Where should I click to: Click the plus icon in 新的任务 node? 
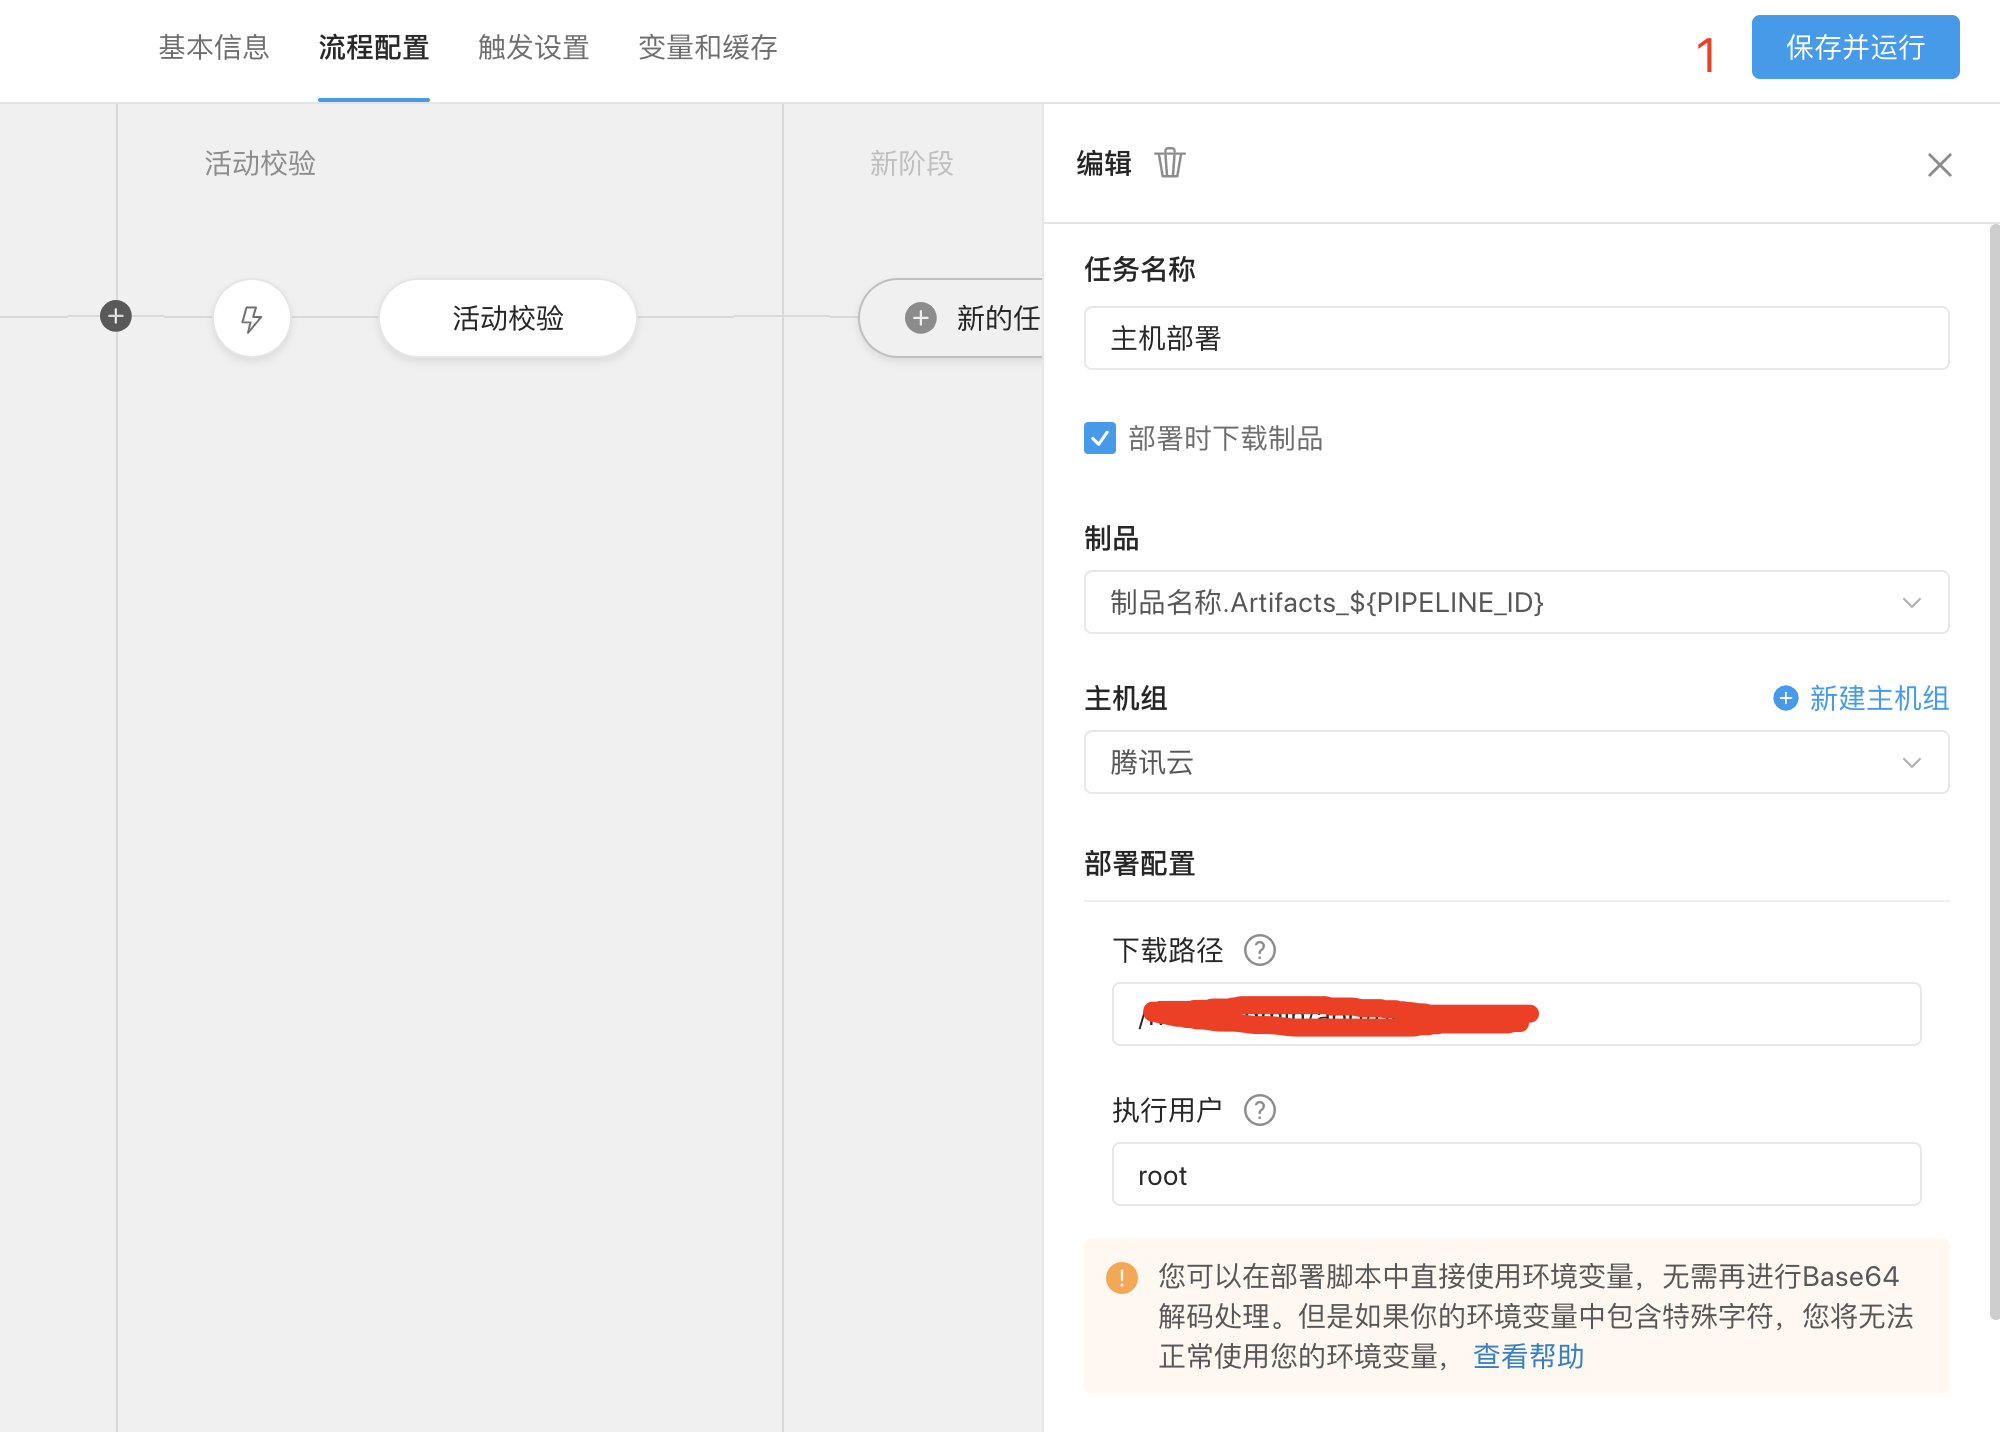click(x=920, y=318)
